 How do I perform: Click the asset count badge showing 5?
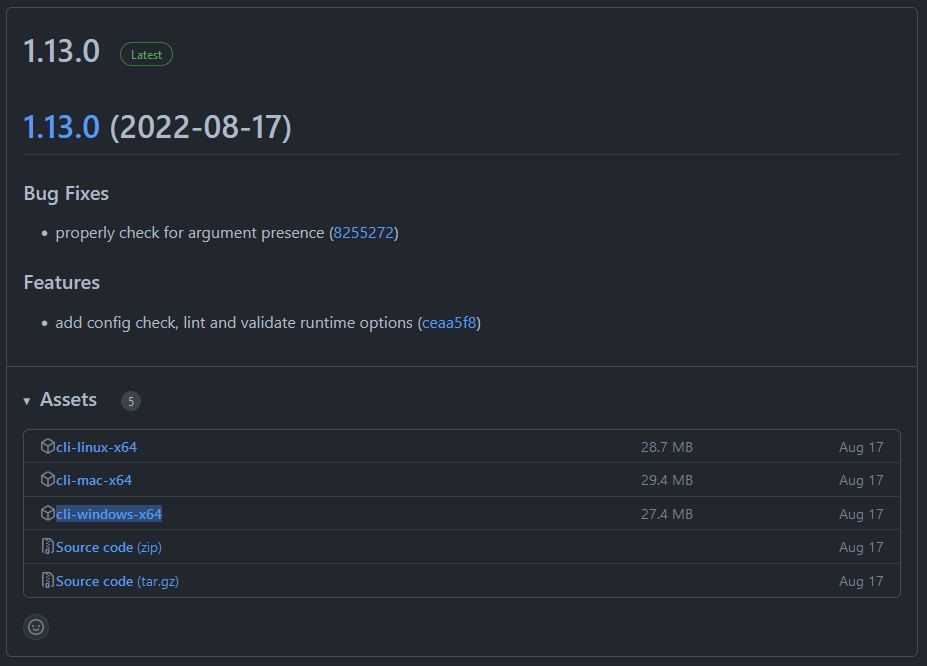130,401
